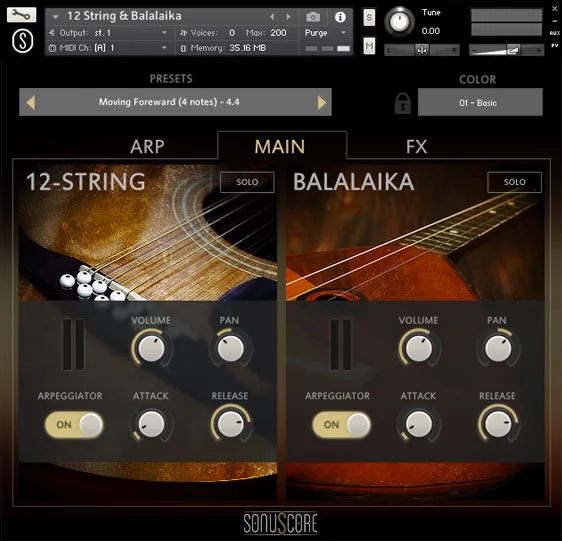
Task: Click the Sonuscore S logo icon
Action: point(23,41)
